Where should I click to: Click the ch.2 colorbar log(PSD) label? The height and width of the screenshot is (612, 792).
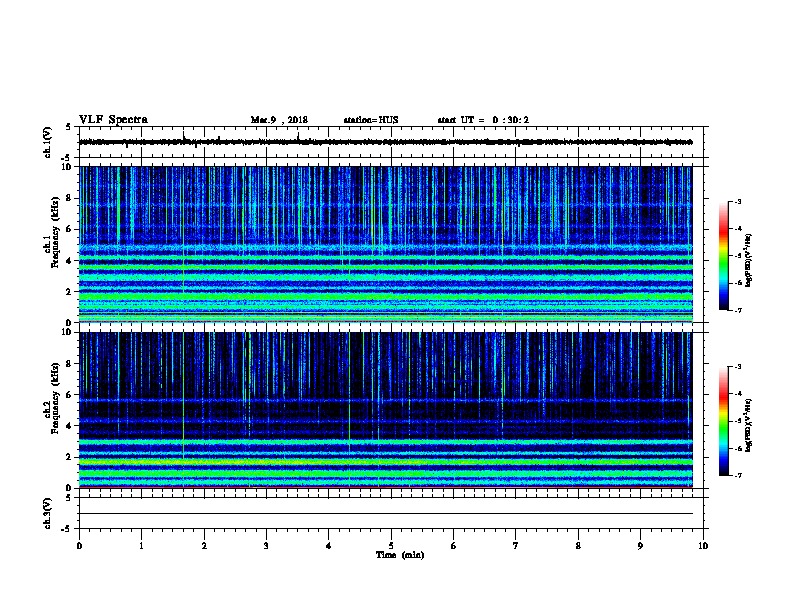point(749,425)
